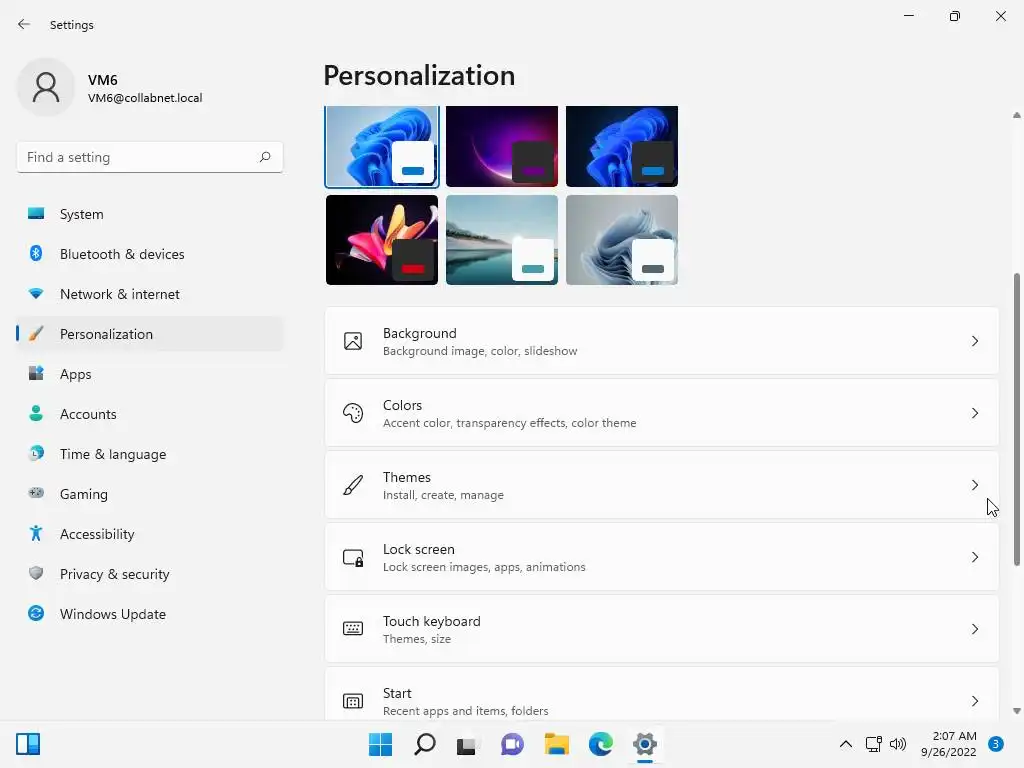Open the Background chevron arrow
Screen dimensions: 1024x768
point(974,341)
